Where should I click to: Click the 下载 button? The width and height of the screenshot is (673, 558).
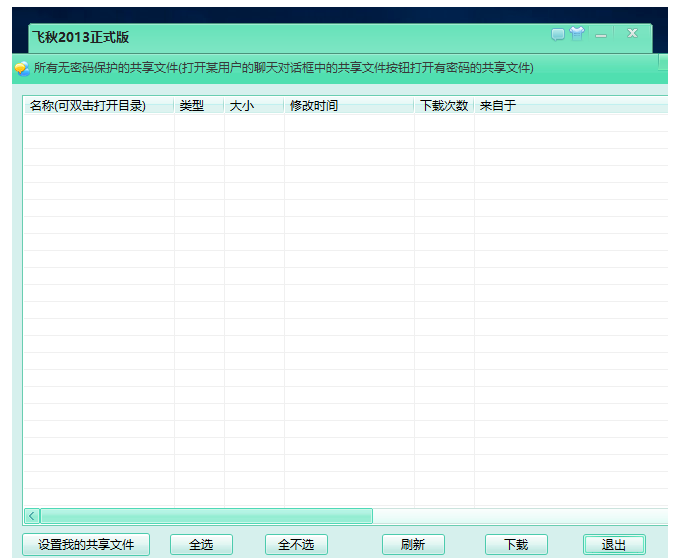516,545
